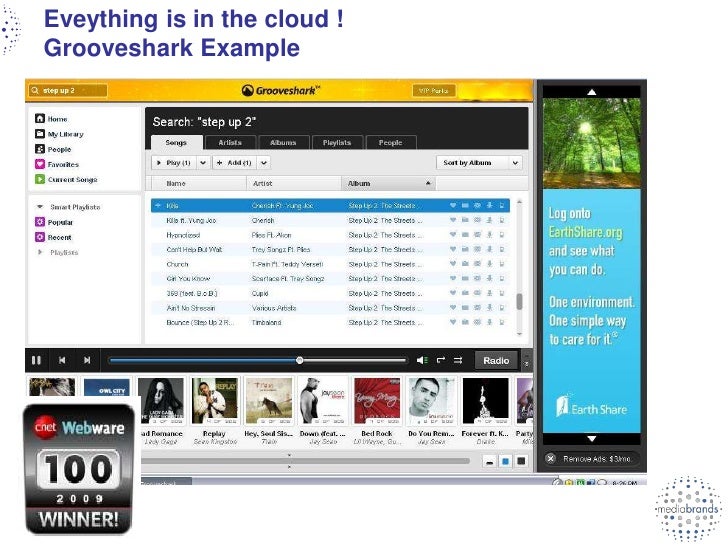Viewport: 728px width, 546px height.
Task: Click the search field containing step up 2
Action: click(68, 90)
